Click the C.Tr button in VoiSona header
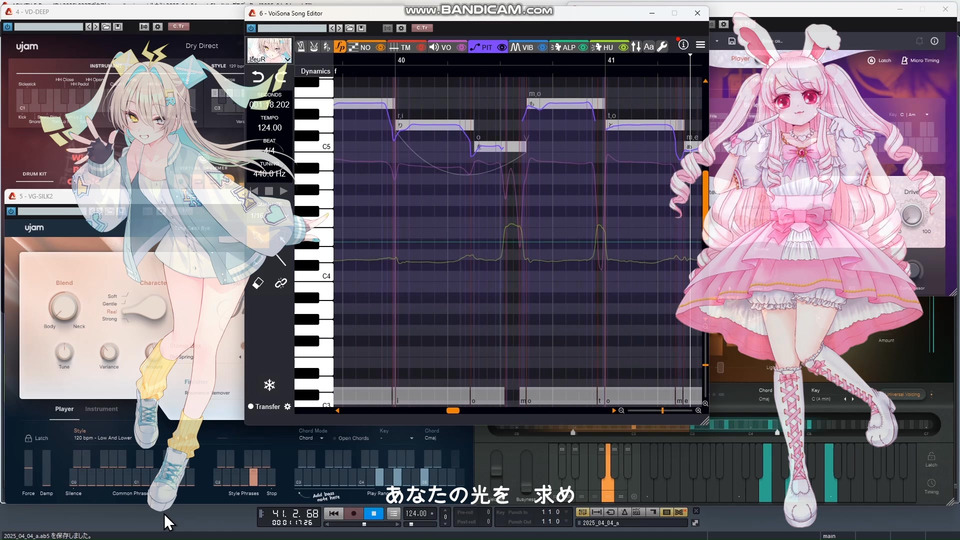 [422, 28]
